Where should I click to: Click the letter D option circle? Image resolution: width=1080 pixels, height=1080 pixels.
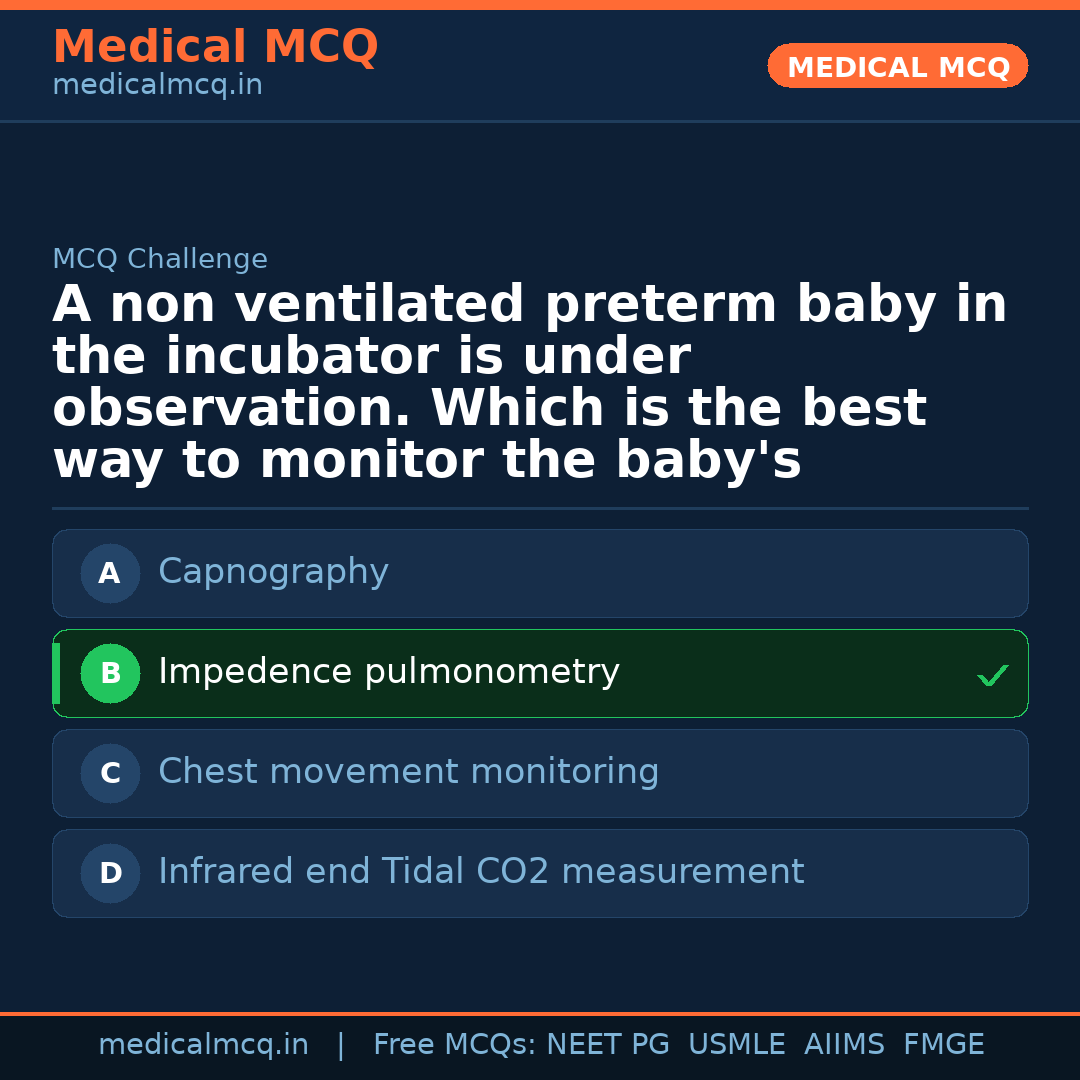point(110,874)
